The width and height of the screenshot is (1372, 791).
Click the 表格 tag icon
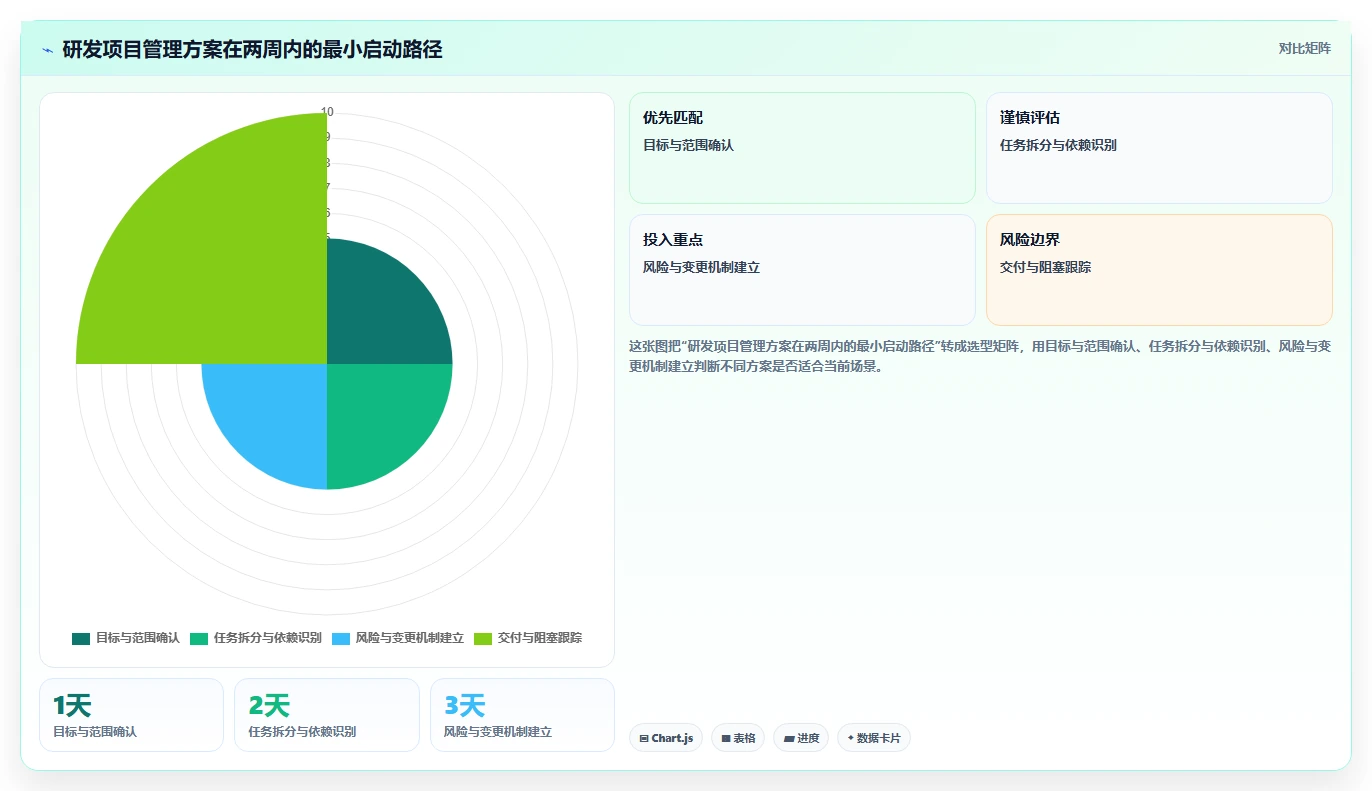pyautogui.click(x=726, y=738)
